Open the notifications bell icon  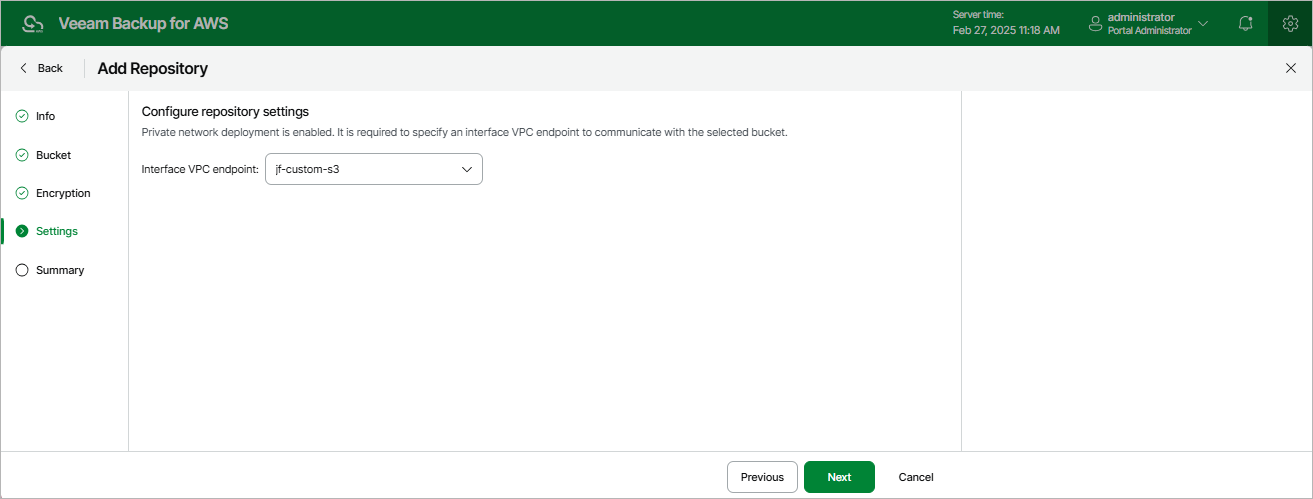pos(1245,23)
